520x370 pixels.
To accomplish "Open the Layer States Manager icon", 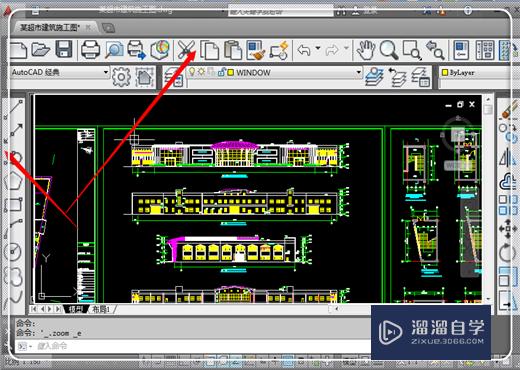I will [x=420, y=77].
